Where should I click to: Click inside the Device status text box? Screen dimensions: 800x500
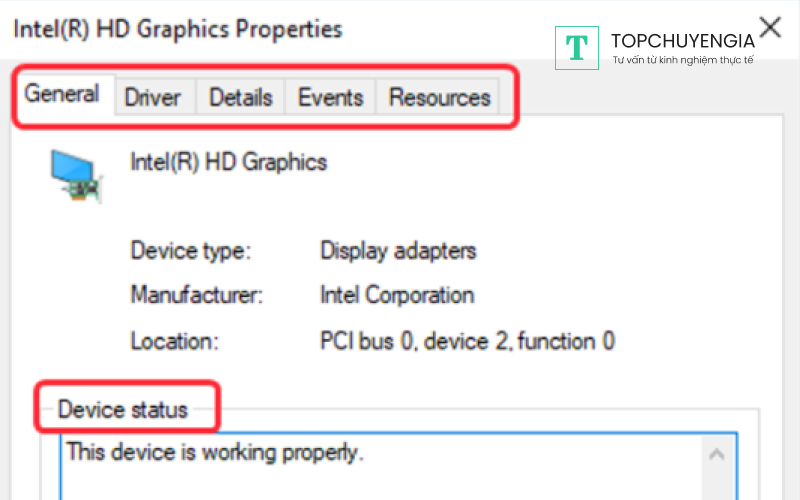[x=400, y=475]
